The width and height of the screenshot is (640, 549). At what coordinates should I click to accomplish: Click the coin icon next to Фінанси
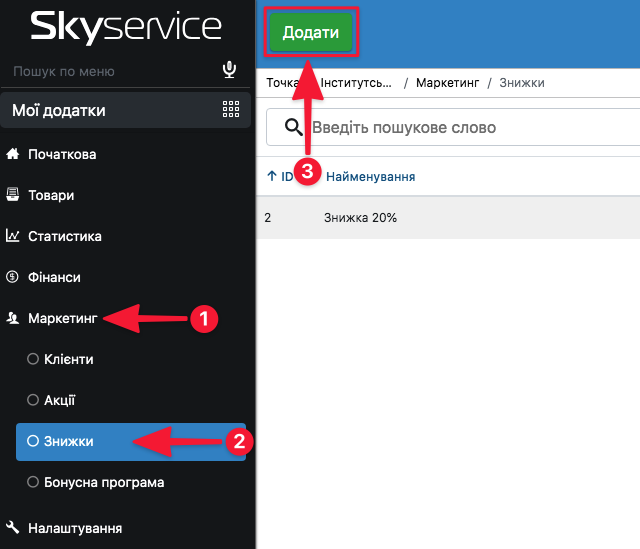tap(13, 277)
